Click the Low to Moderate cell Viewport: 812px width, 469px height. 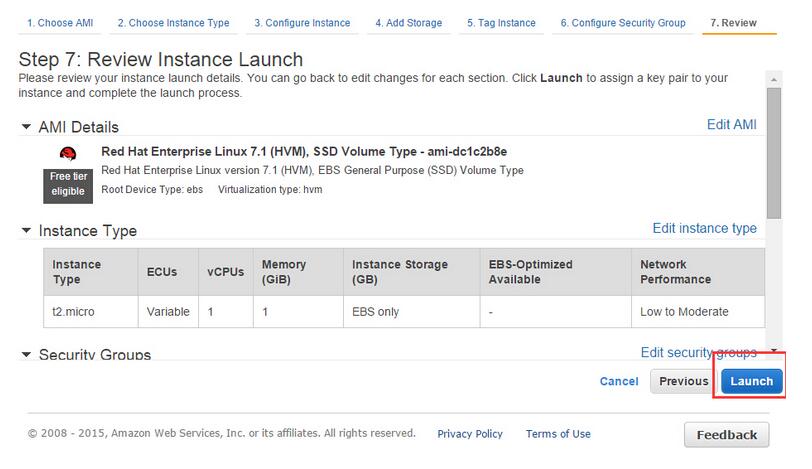[698, 312]
